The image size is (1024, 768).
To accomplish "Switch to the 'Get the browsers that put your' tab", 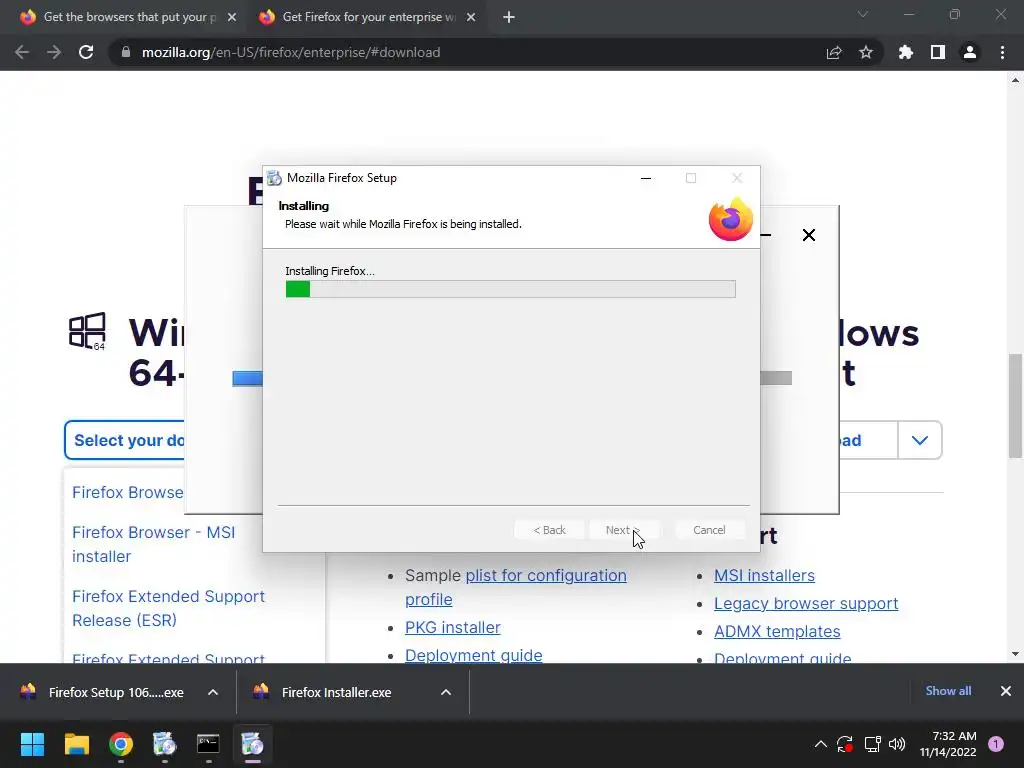I will click(129, 17).
